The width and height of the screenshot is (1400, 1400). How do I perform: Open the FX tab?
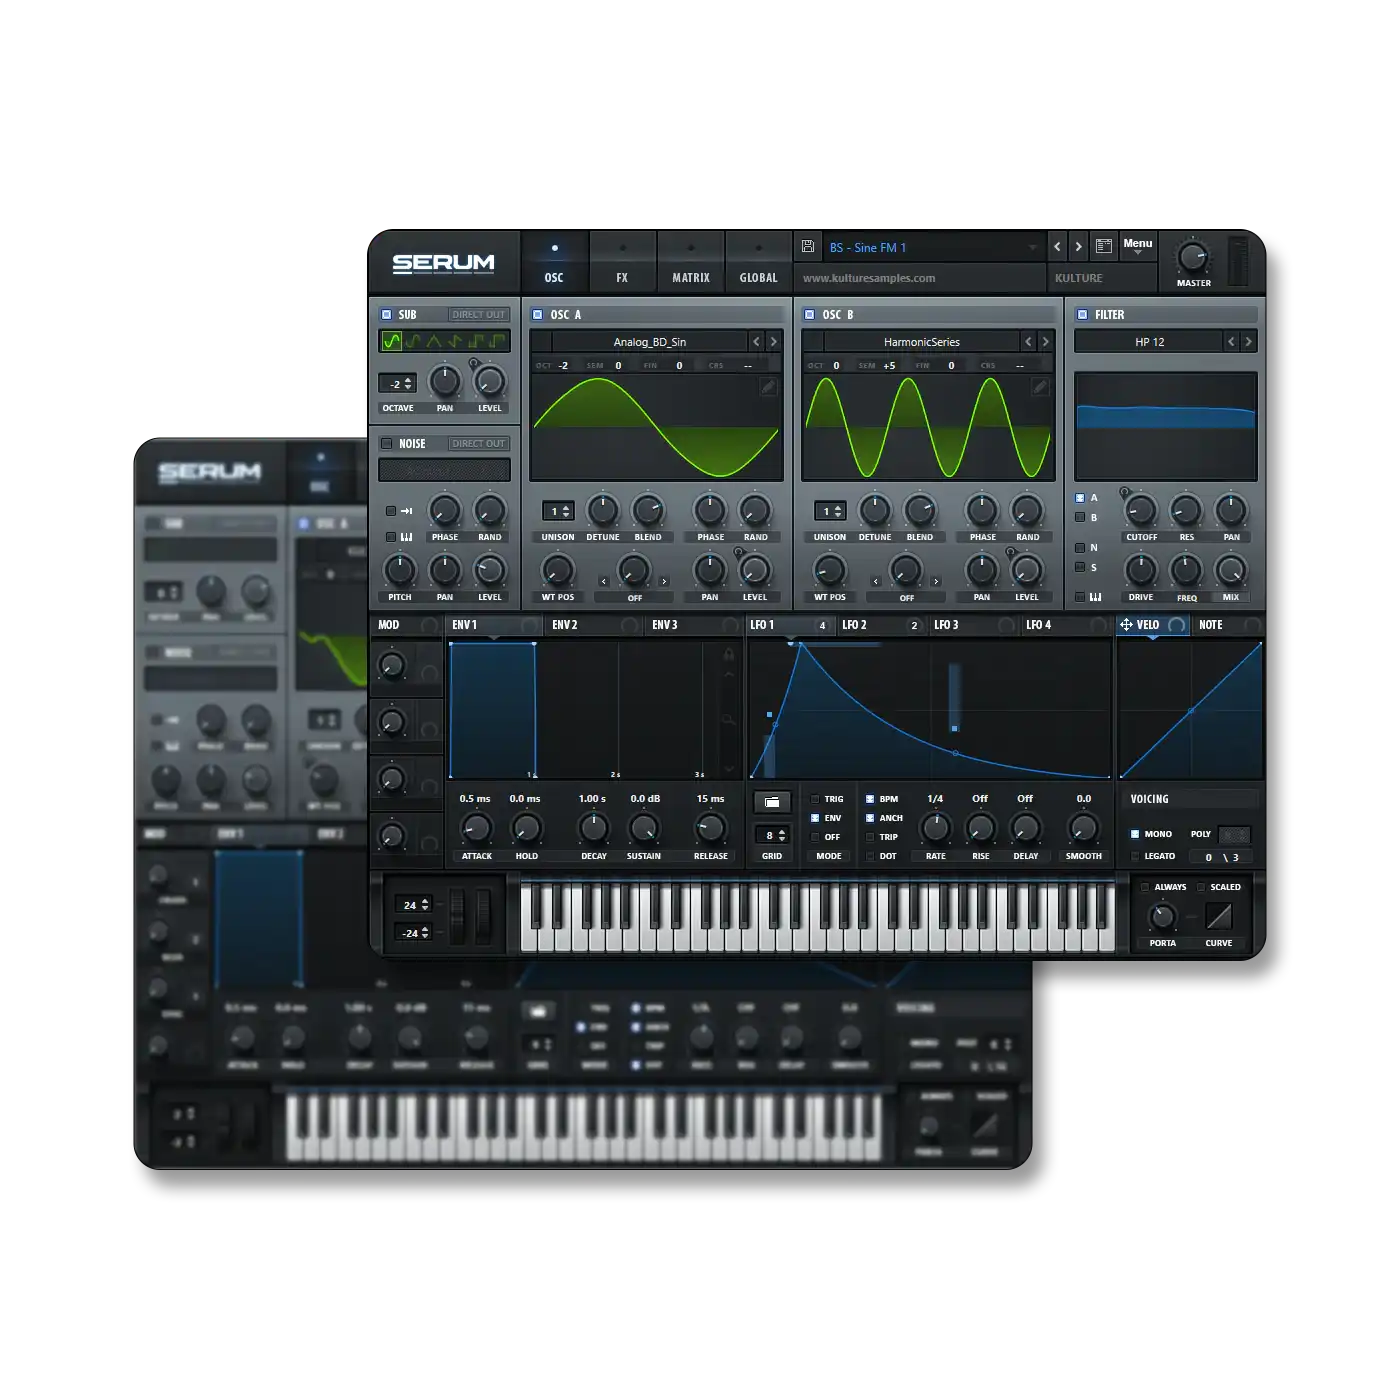tap(622, 264)
